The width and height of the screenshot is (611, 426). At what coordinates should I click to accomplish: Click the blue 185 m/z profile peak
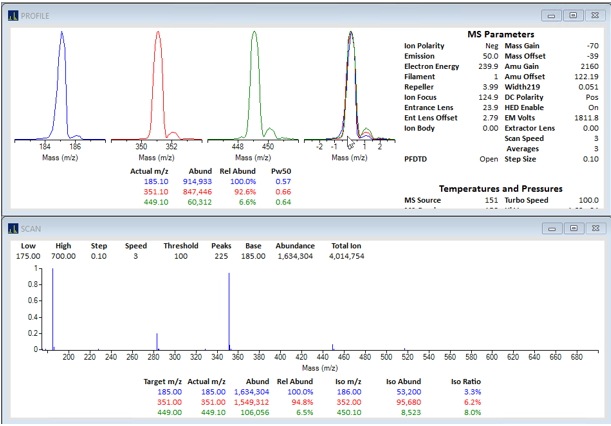click(x=62, y=86)
